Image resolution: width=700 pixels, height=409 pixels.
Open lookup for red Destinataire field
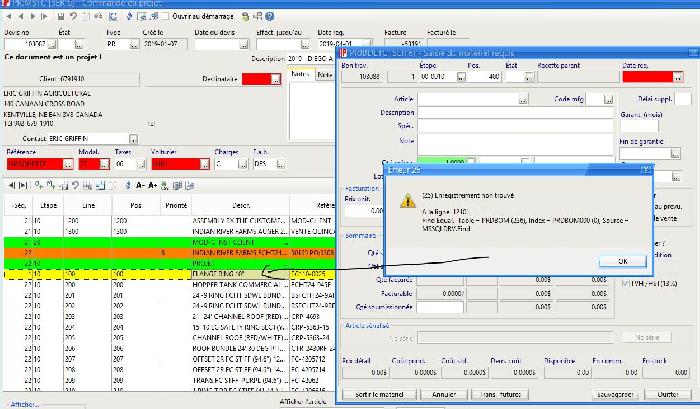[276, 80]
